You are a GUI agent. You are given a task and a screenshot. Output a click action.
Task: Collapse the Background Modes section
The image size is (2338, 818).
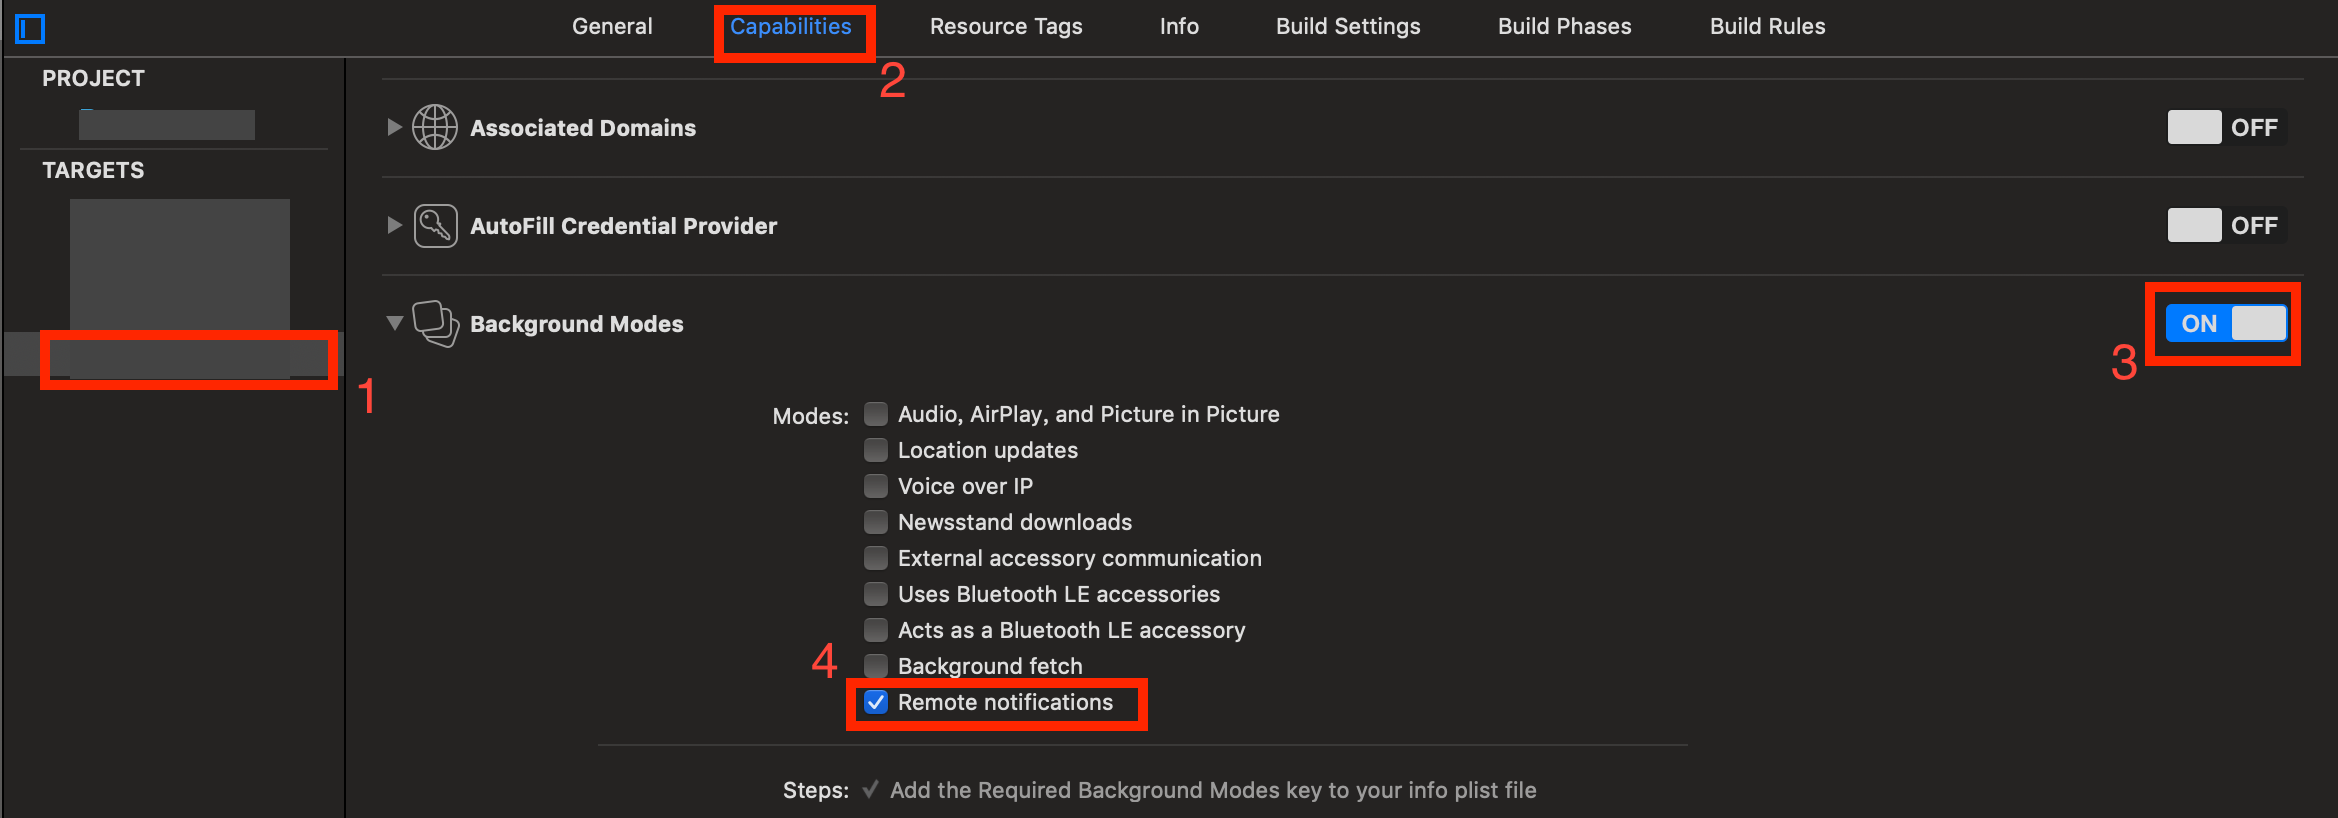coord(393,323)
